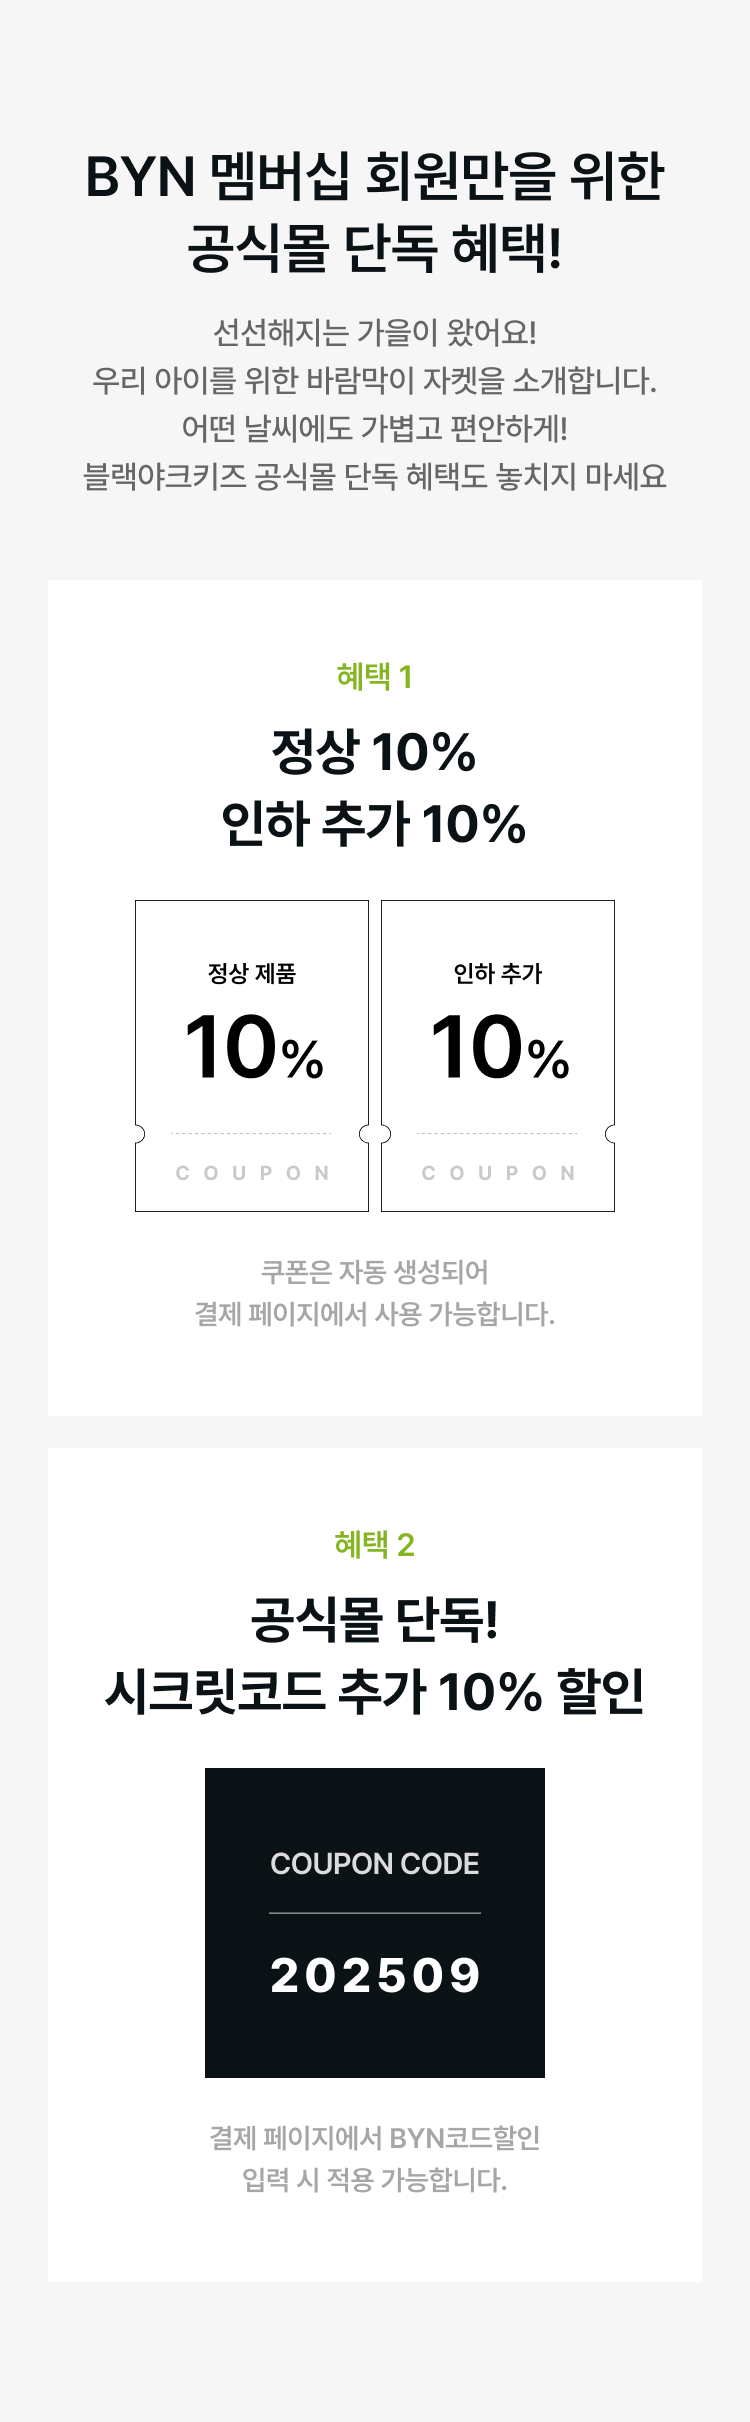Click the COUPON CODE label text

click(375, 1864)
